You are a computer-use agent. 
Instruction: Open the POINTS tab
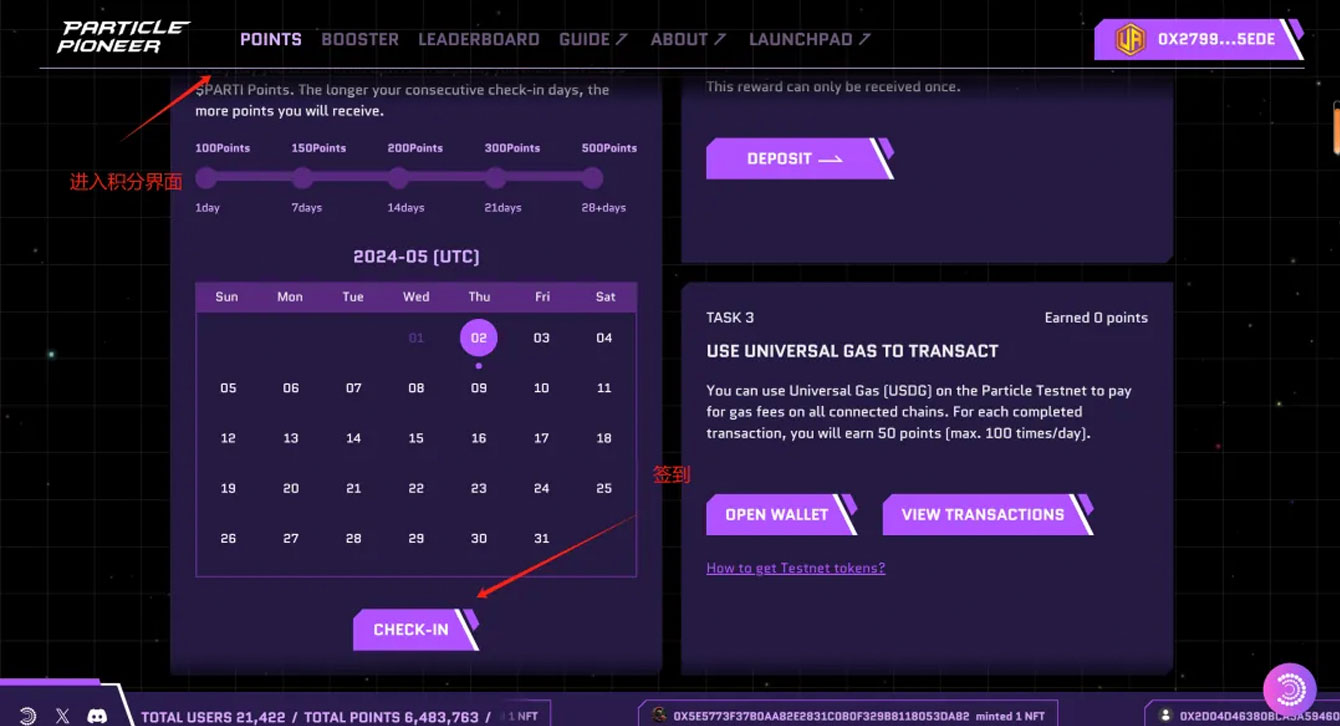pos(271,39)
